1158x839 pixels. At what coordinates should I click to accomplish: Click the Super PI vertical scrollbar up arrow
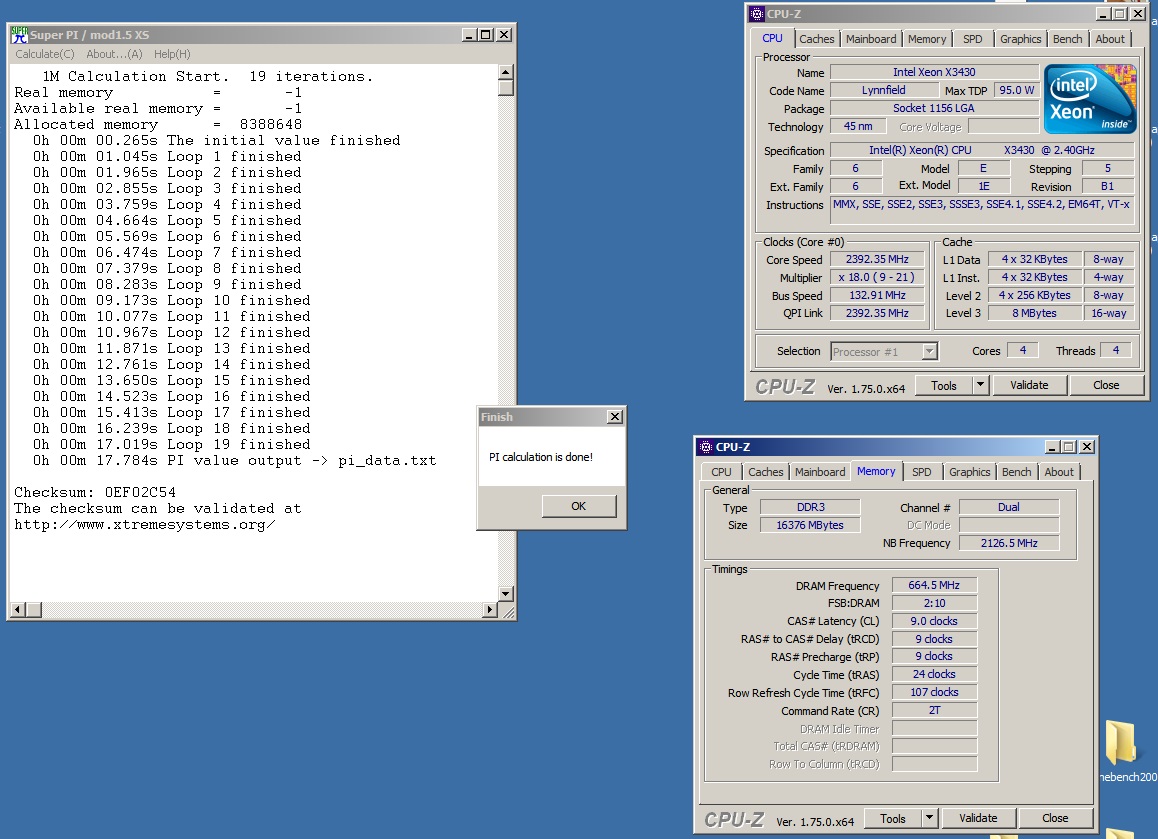[506, 72]
